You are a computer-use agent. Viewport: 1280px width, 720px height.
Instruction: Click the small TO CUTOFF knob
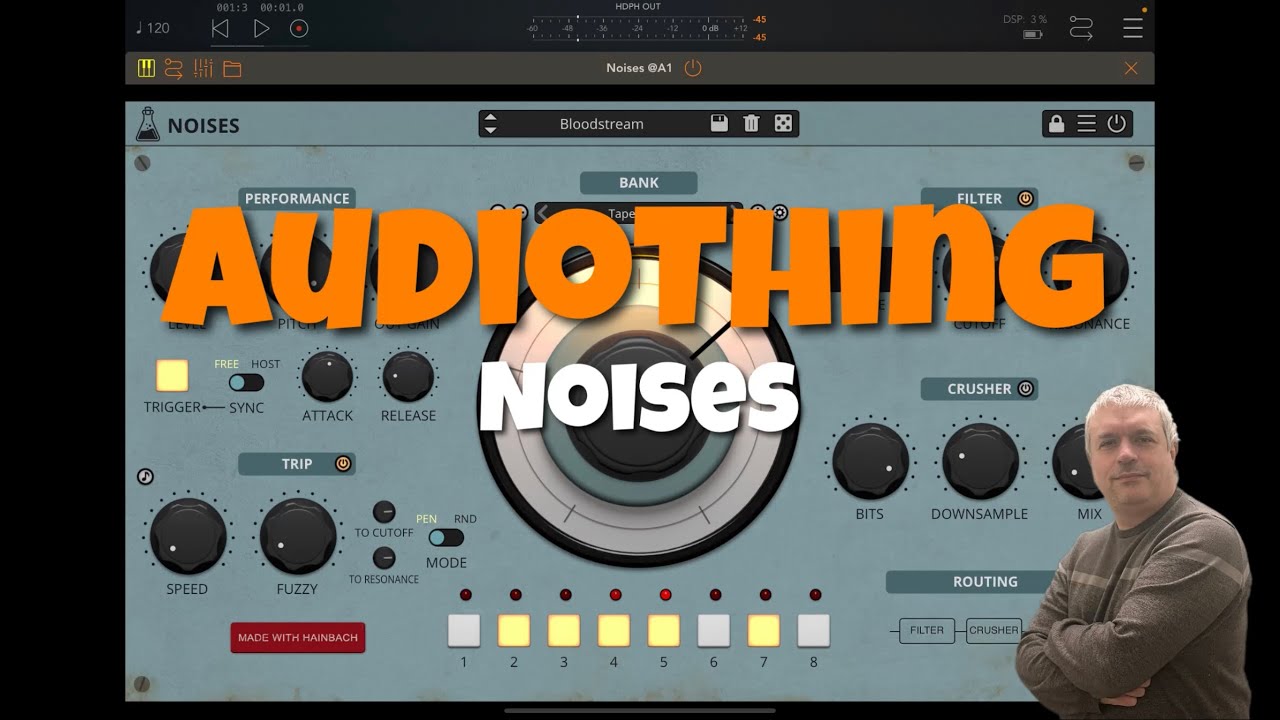point(384,512)
